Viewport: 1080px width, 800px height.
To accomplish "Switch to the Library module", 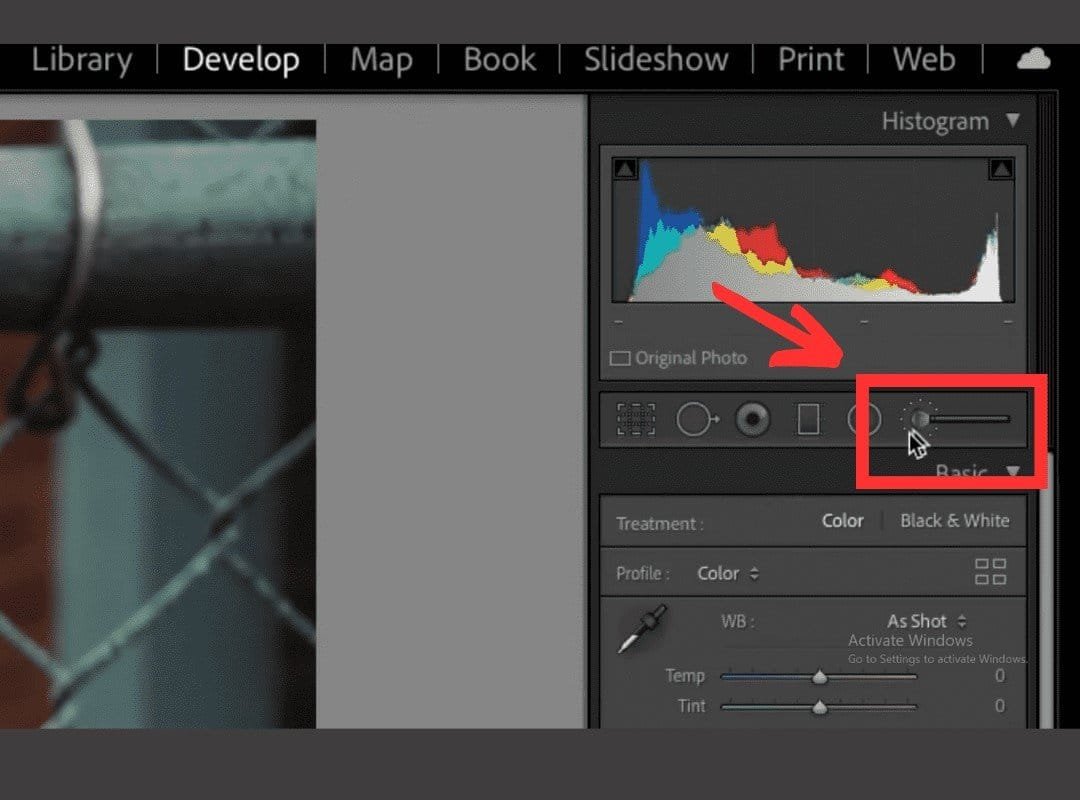I will (82, 60).
